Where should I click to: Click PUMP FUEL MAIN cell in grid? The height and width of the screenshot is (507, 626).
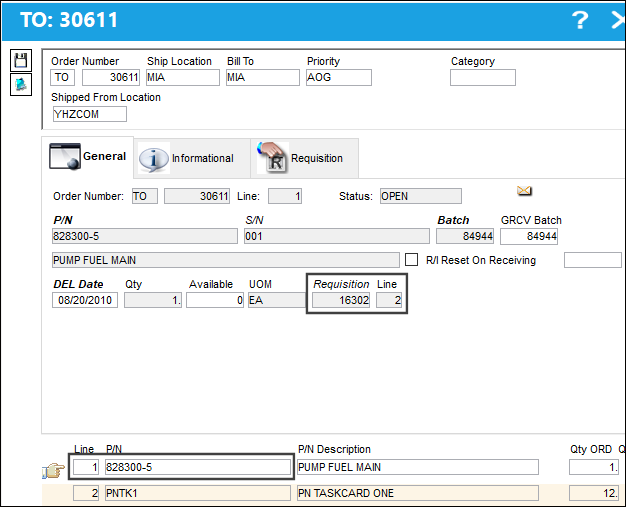pyautogui.click(x=418, y=467)
